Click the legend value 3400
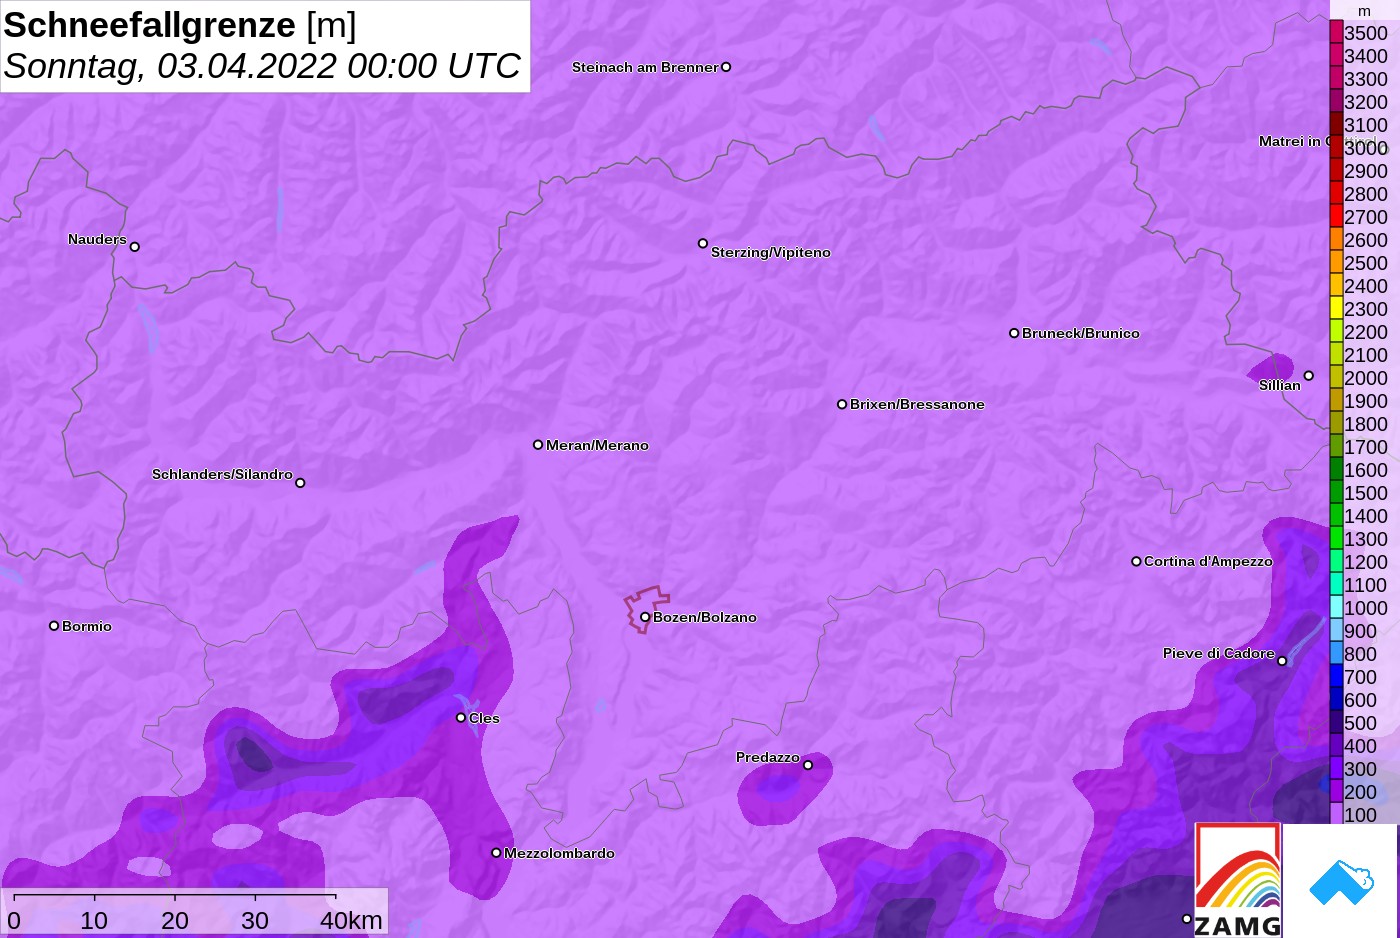 (1366, 56)
